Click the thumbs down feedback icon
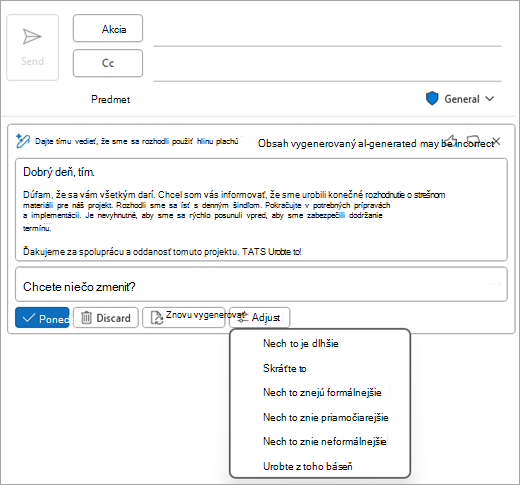This screenshot has height=485, width=520. [x=473, y=140]
